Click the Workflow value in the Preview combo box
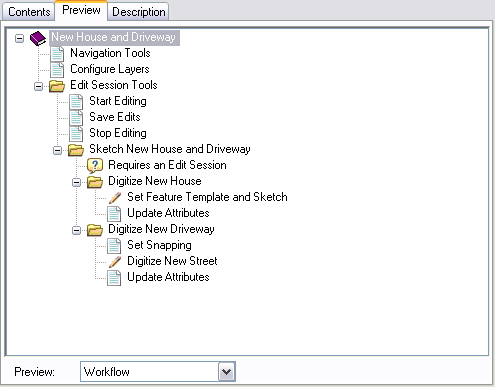495x387 pixels. [x=107, y=372]
